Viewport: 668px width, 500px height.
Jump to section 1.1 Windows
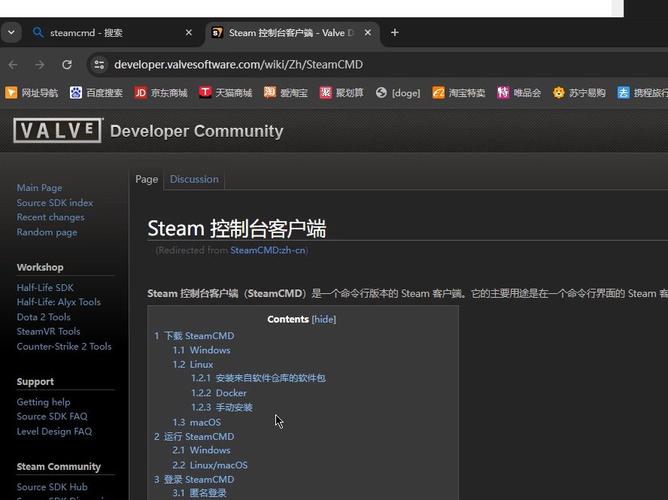pos(202,350)
